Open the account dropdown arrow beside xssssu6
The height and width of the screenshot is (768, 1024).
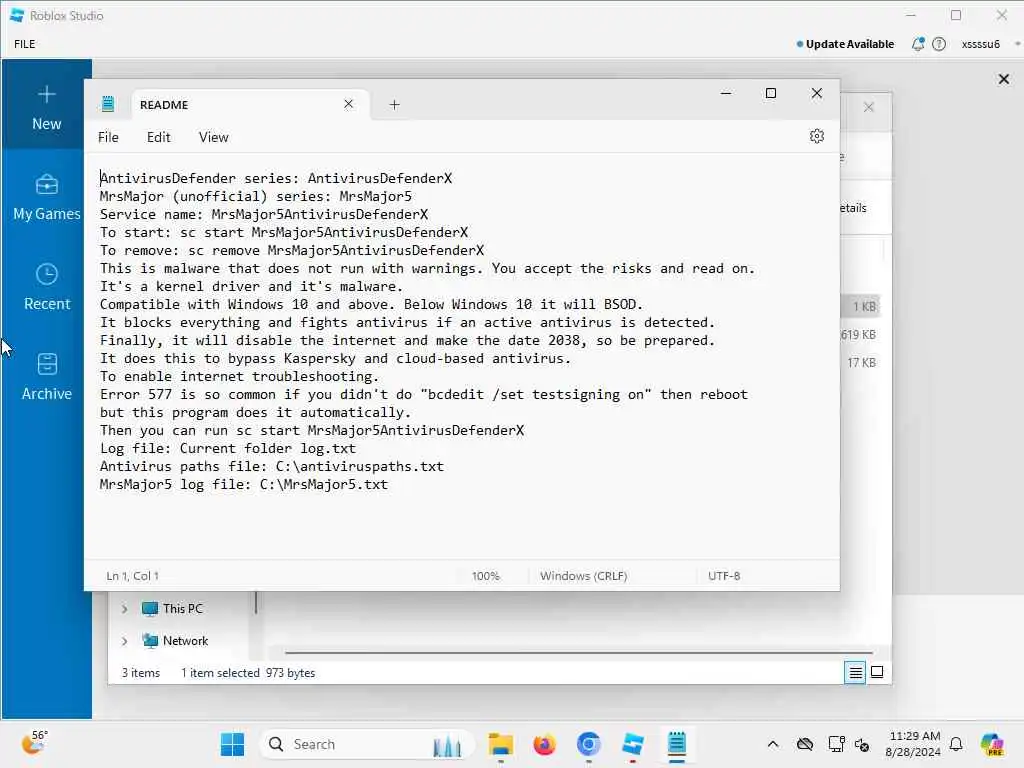point(1017,44)
